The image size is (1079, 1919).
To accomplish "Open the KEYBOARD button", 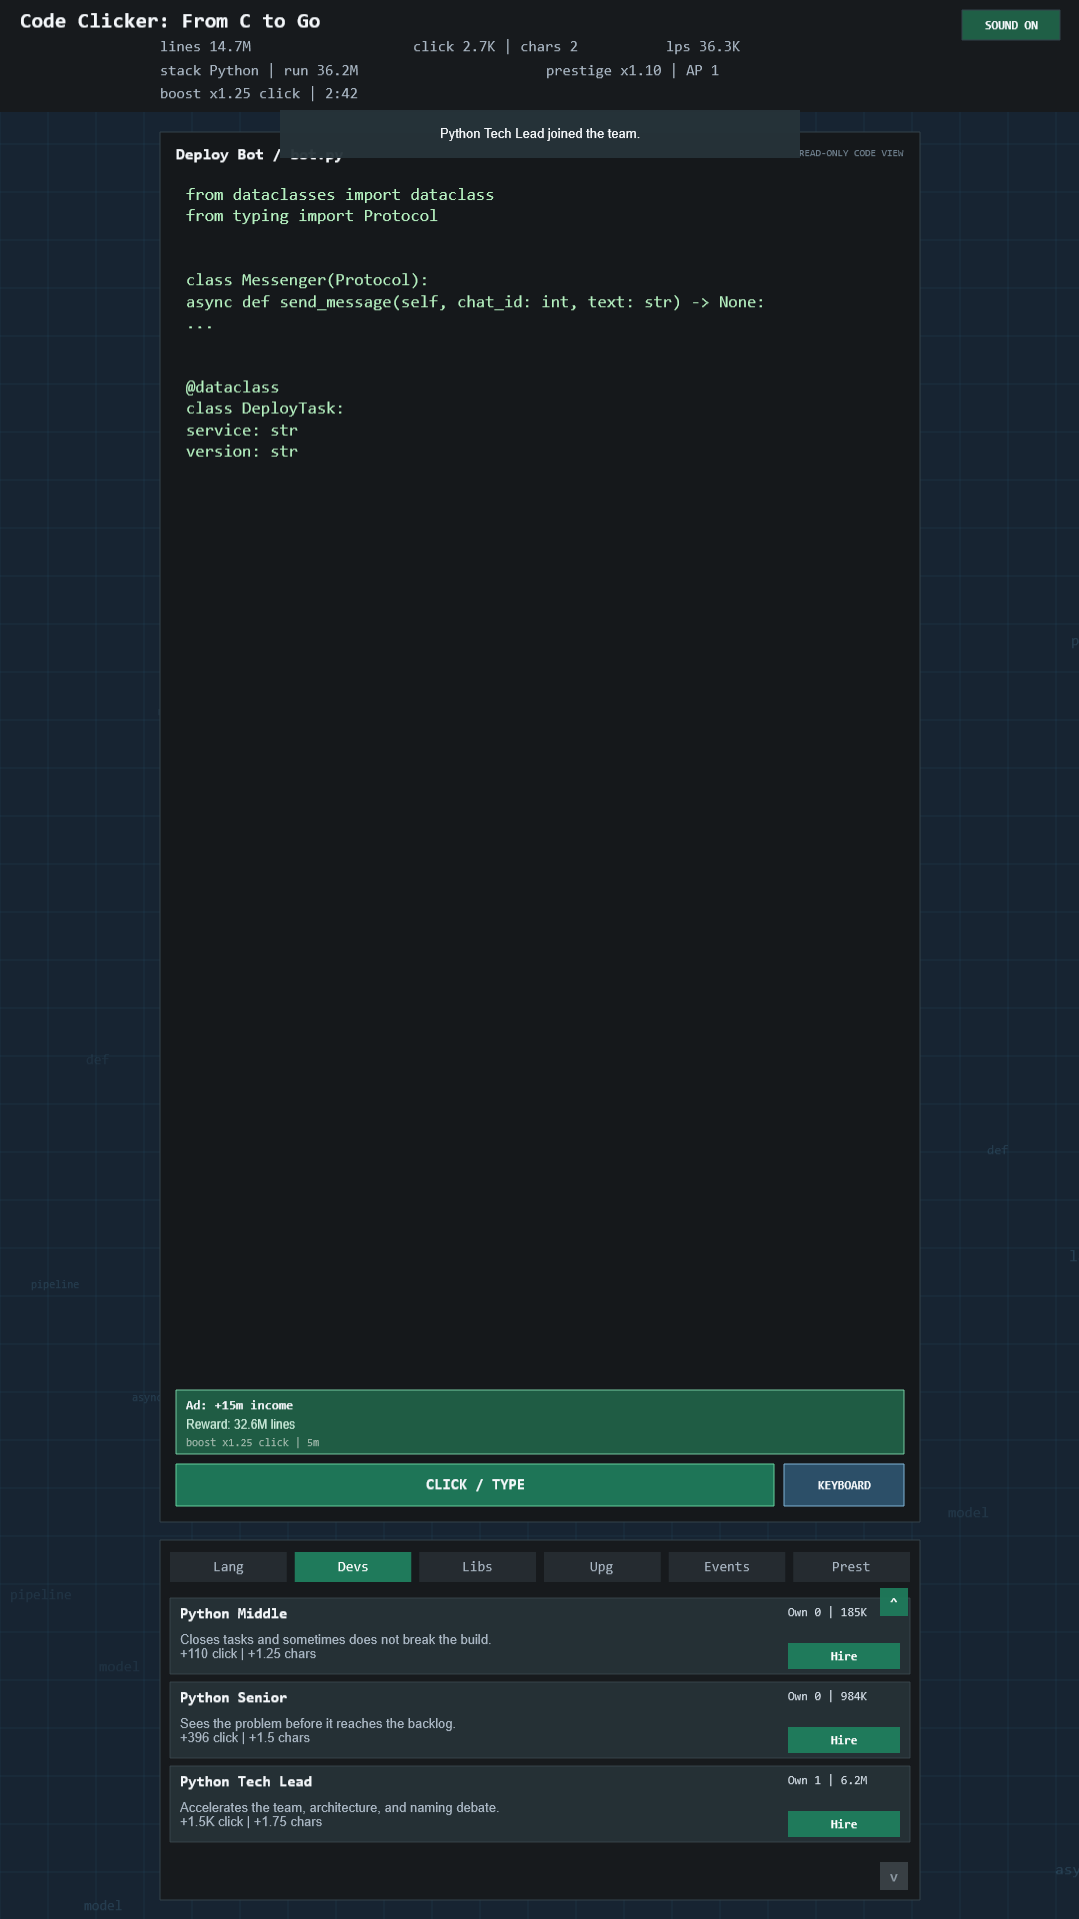I will click(x=844, y=1485).
